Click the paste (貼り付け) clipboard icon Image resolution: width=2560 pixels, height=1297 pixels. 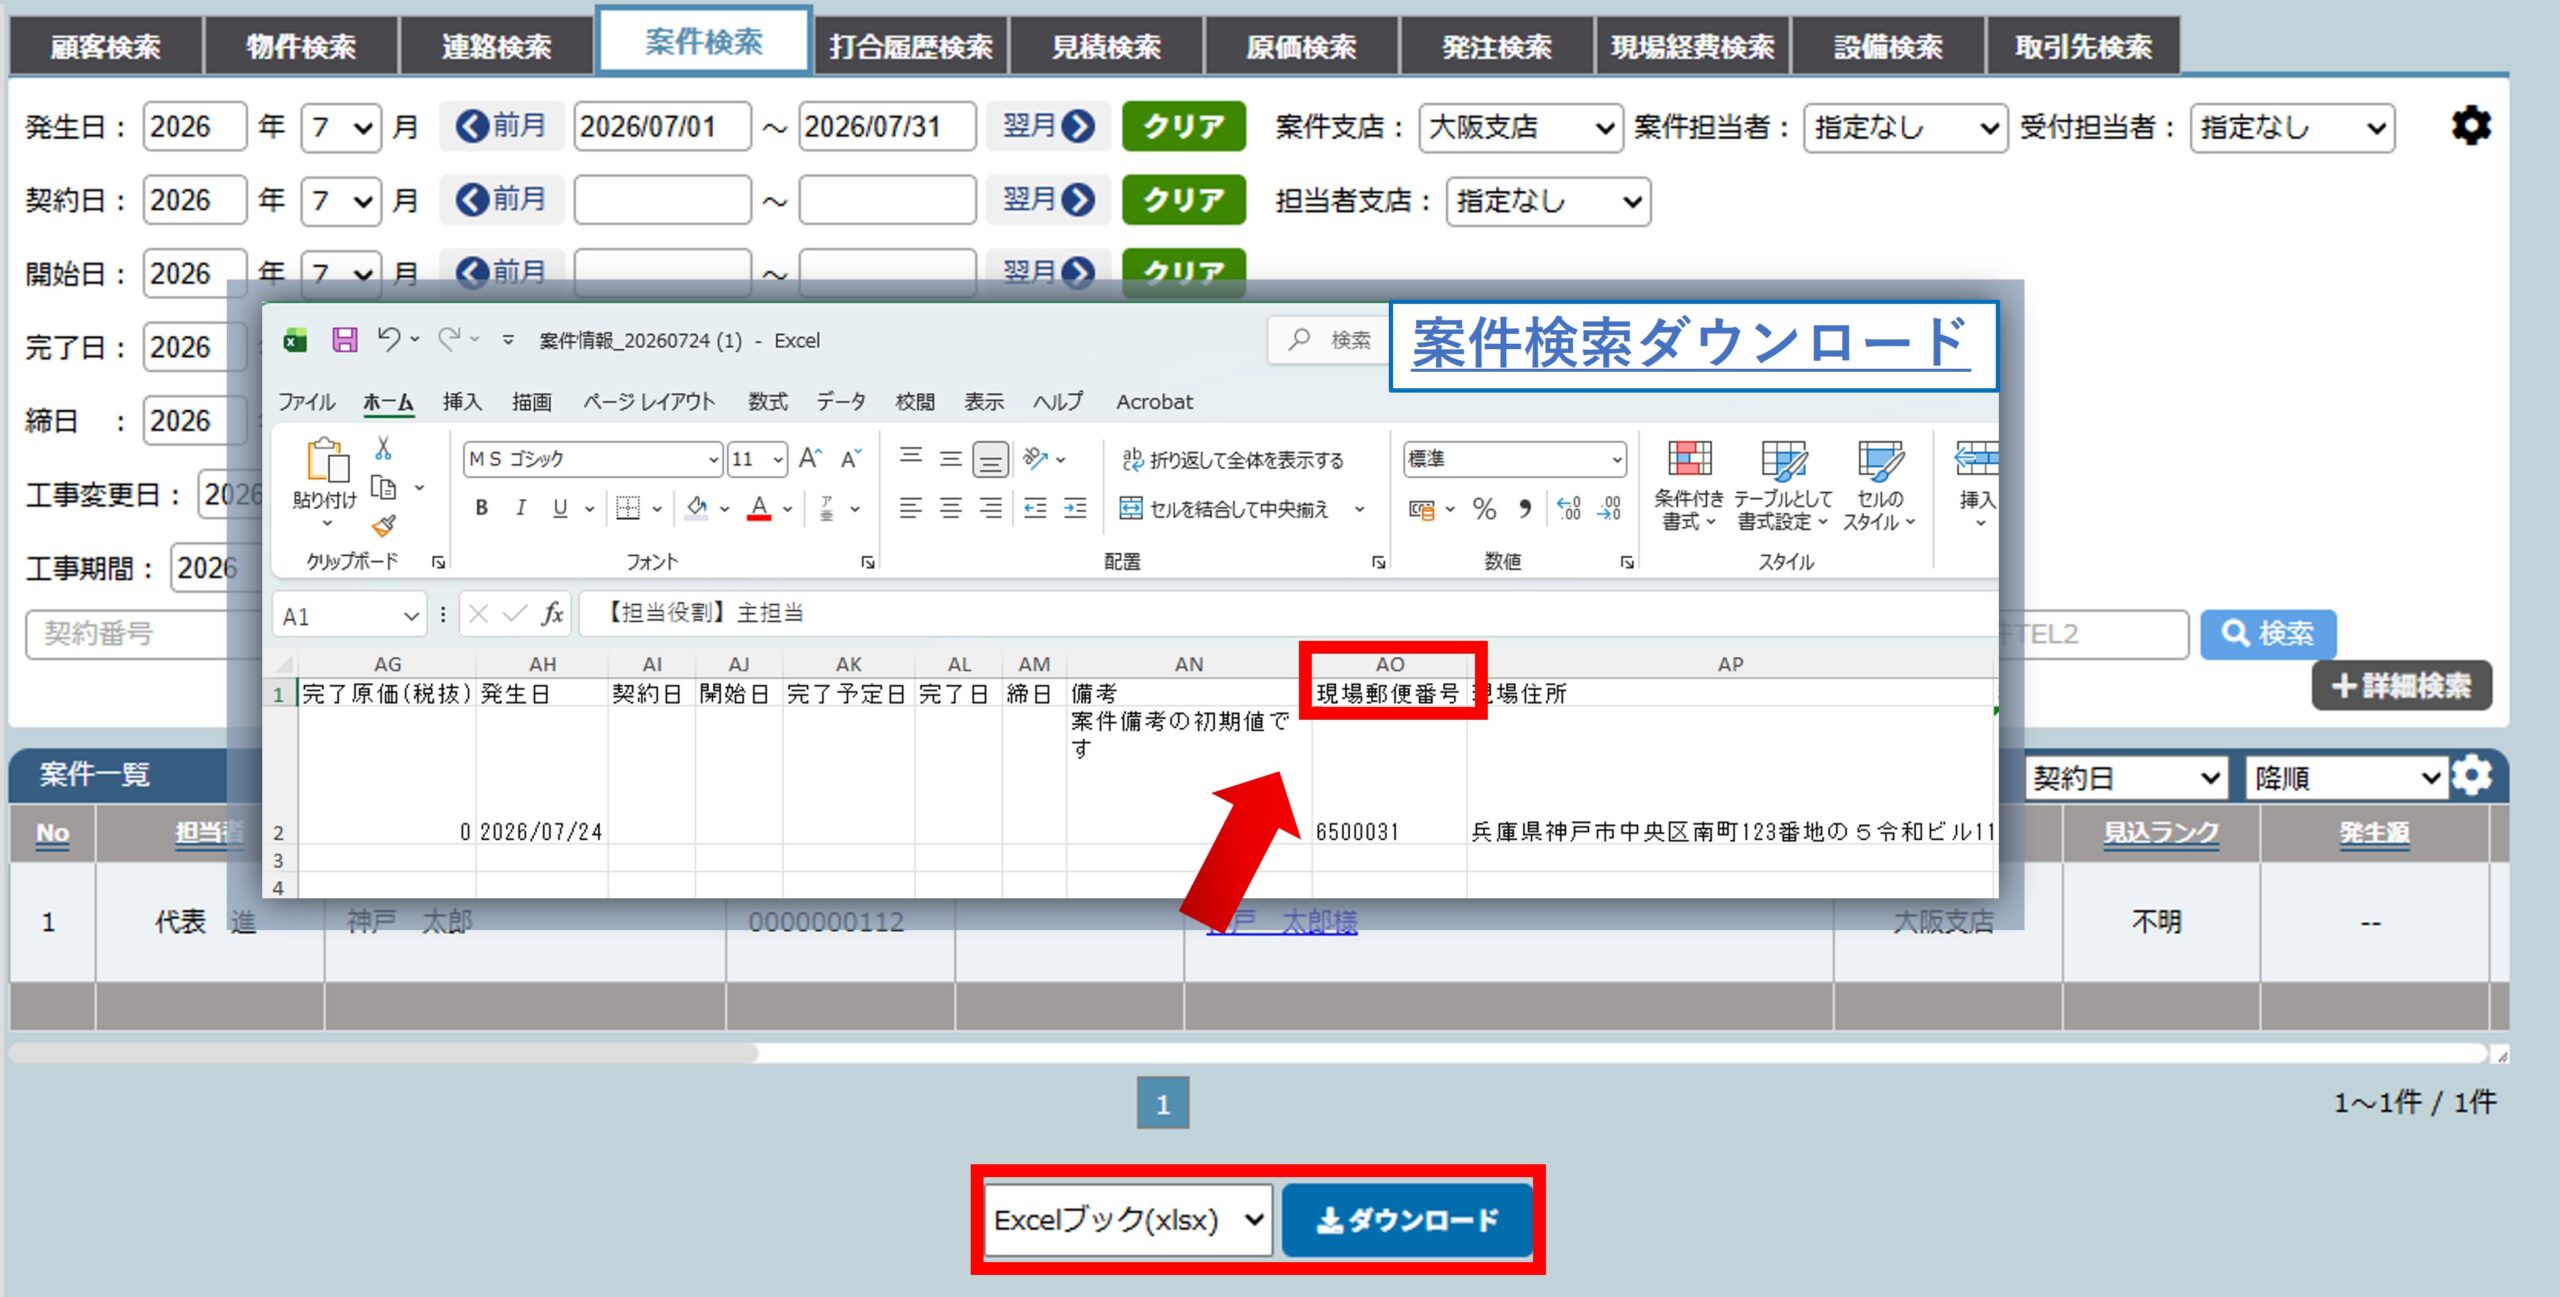click(x=326, y=461)
